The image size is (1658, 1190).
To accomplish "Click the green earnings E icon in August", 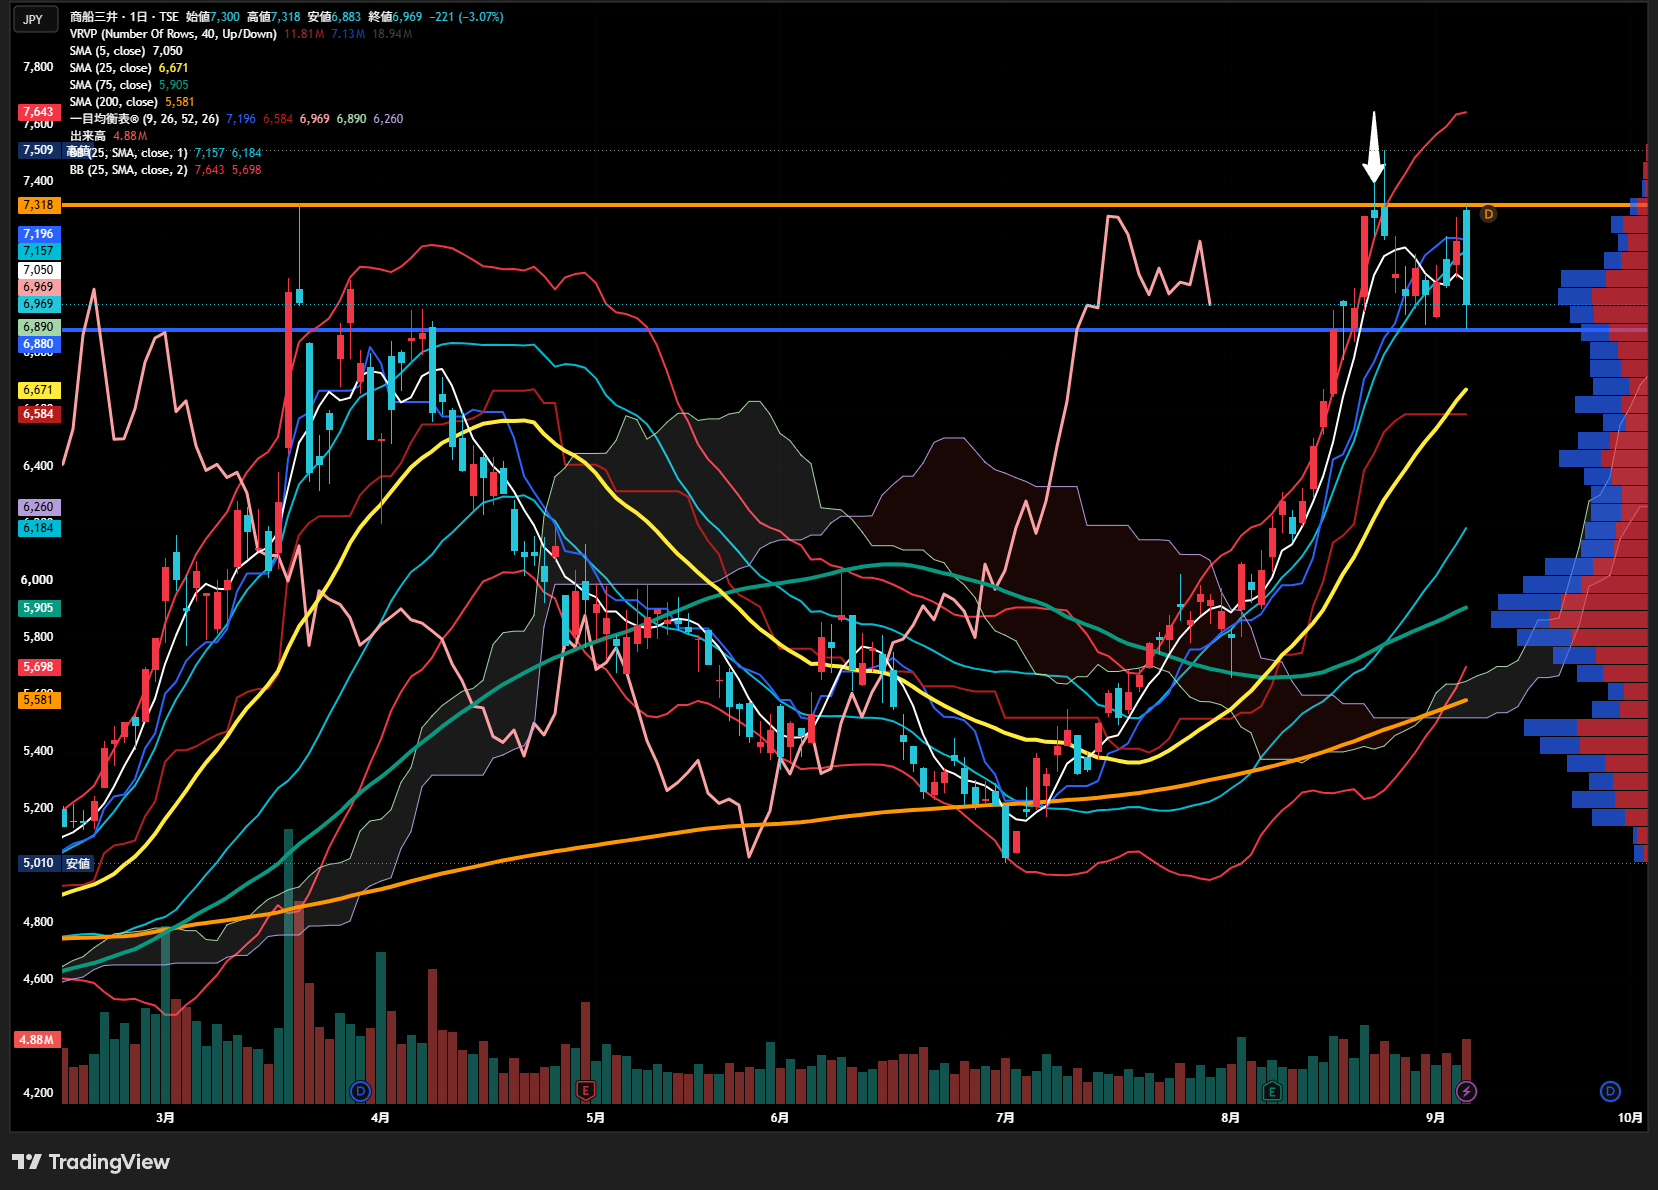I will (1271, 1091).
